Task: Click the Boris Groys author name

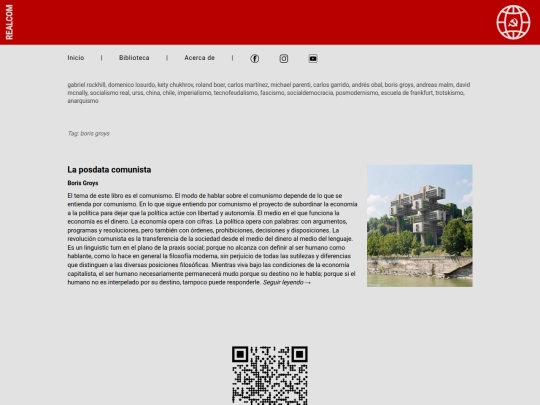Action: pos(83,183)
